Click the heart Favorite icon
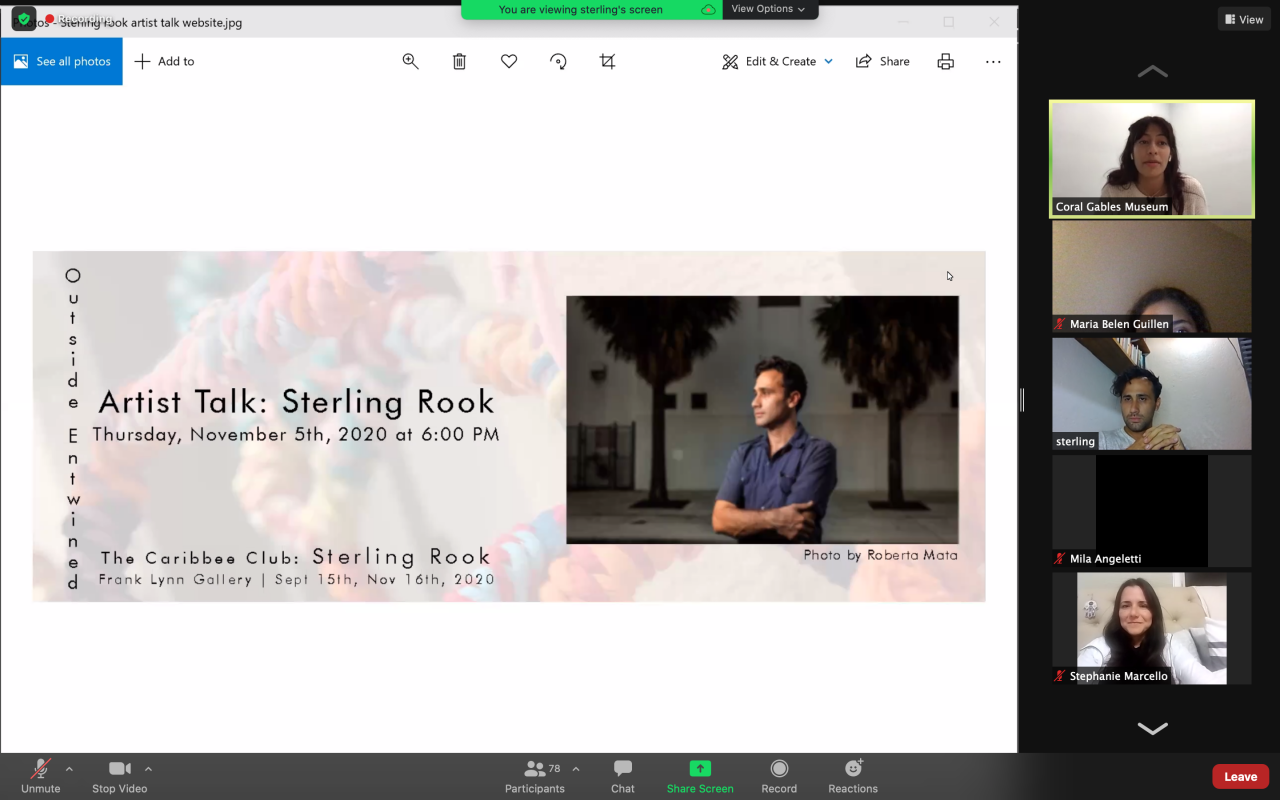1280x800 pixels. click(x=509, y=61)
